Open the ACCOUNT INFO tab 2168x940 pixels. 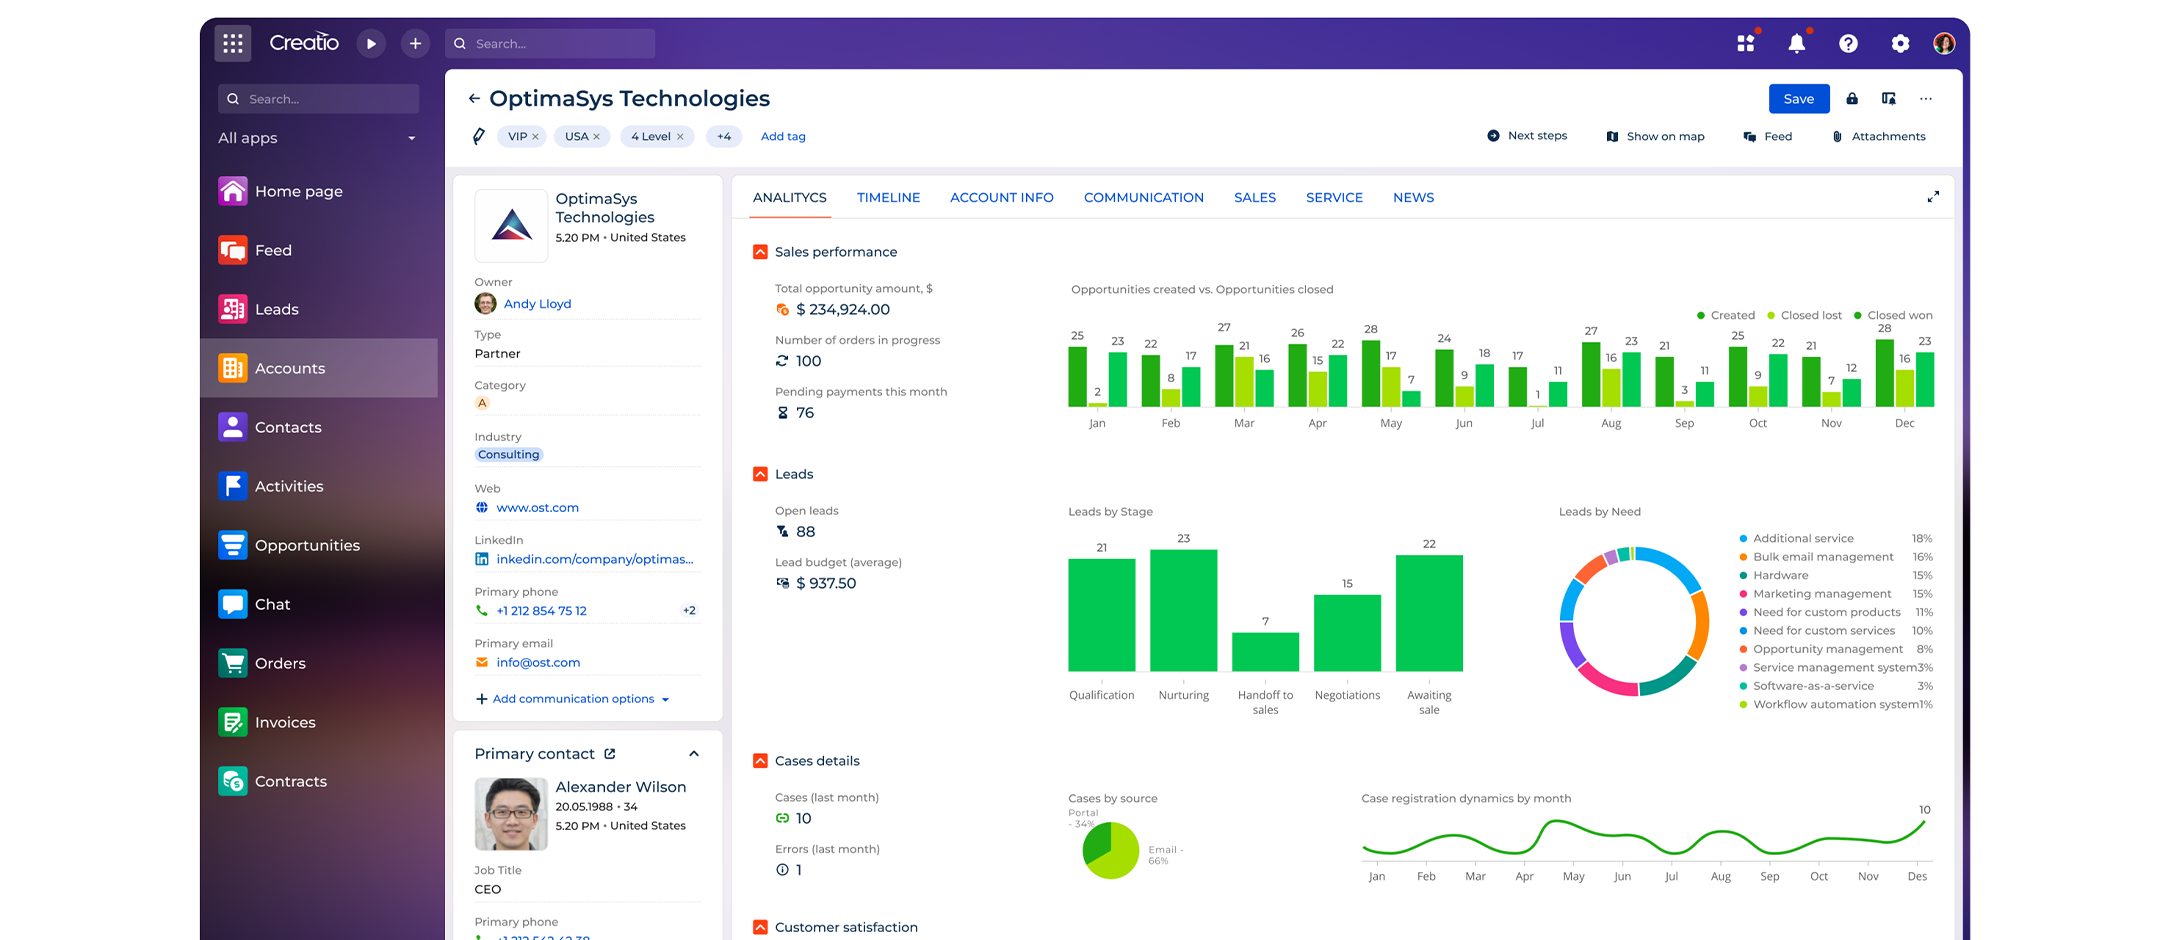(1001, 197)
